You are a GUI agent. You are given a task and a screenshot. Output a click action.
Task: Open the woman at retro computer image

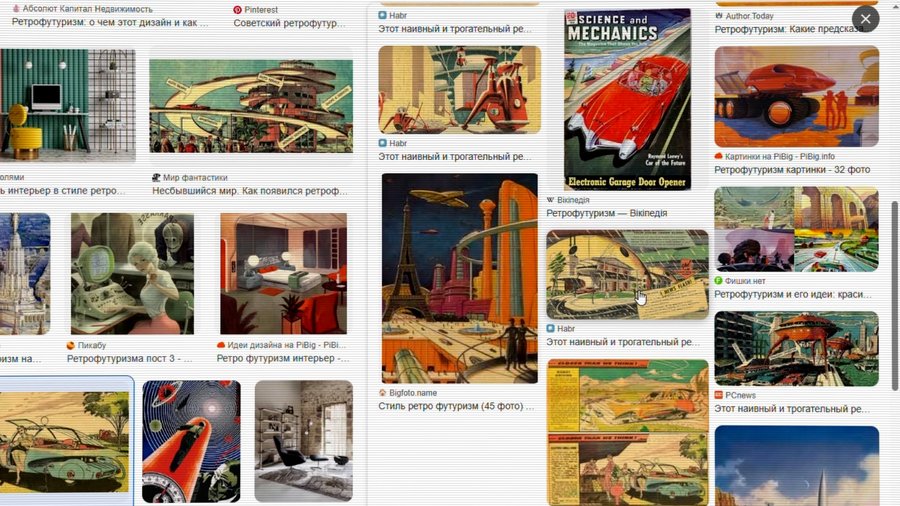(x=133, y=274)
